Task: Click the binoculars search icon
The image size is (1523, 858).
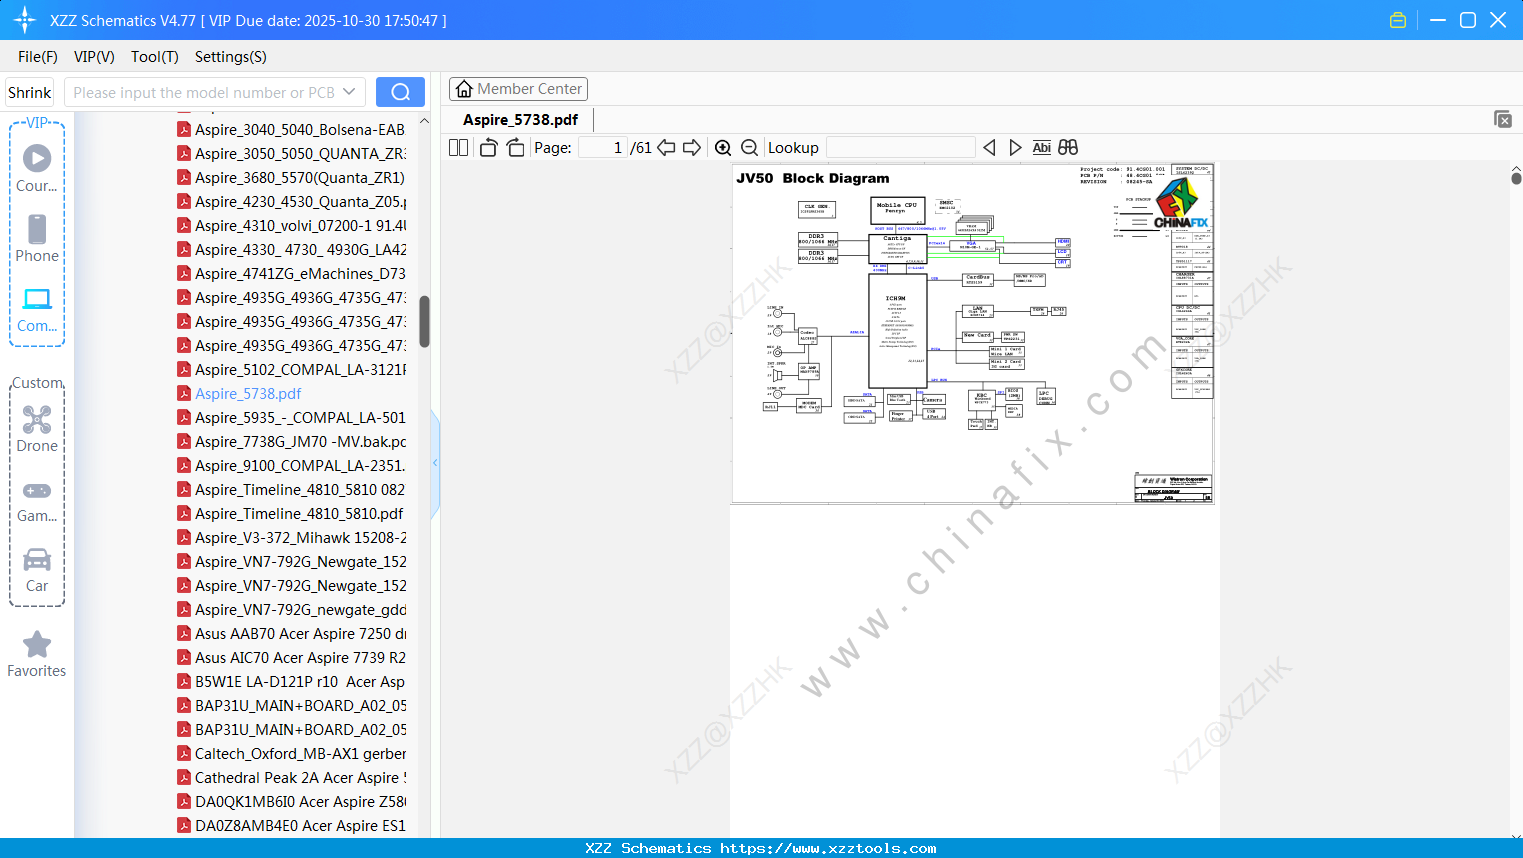Action: click(x=1068, y=148)
